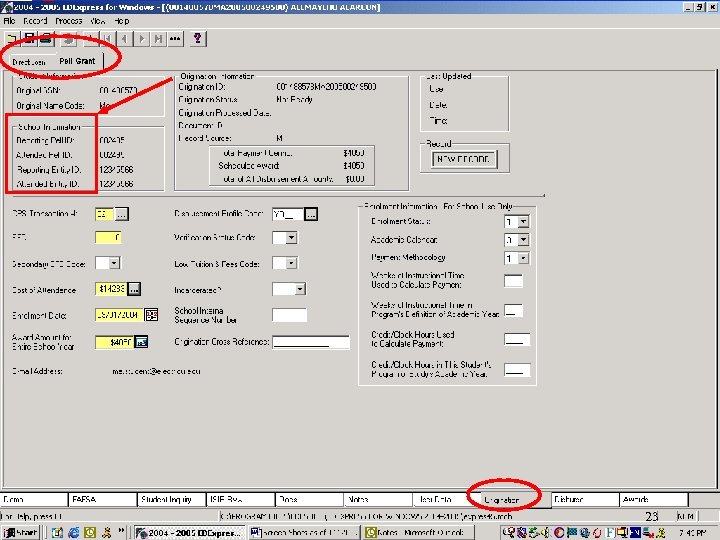Viewport: 720px width, 540px height.
Task: Open Help question mark toolbar icon
Action: 197,39
